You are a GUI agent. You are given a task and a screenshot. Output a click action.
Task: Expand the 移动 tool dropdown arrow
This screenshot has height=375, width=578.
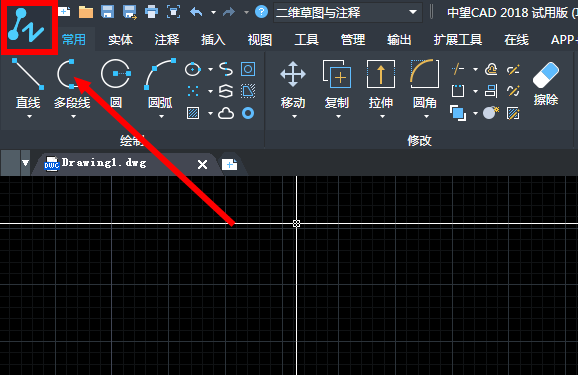pos(294,117)
